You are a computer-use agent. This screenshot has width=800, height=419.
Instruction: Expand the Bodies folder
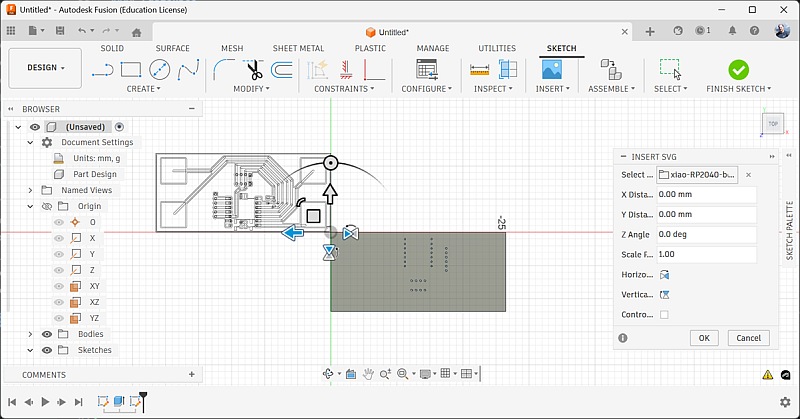pos(30,334)
